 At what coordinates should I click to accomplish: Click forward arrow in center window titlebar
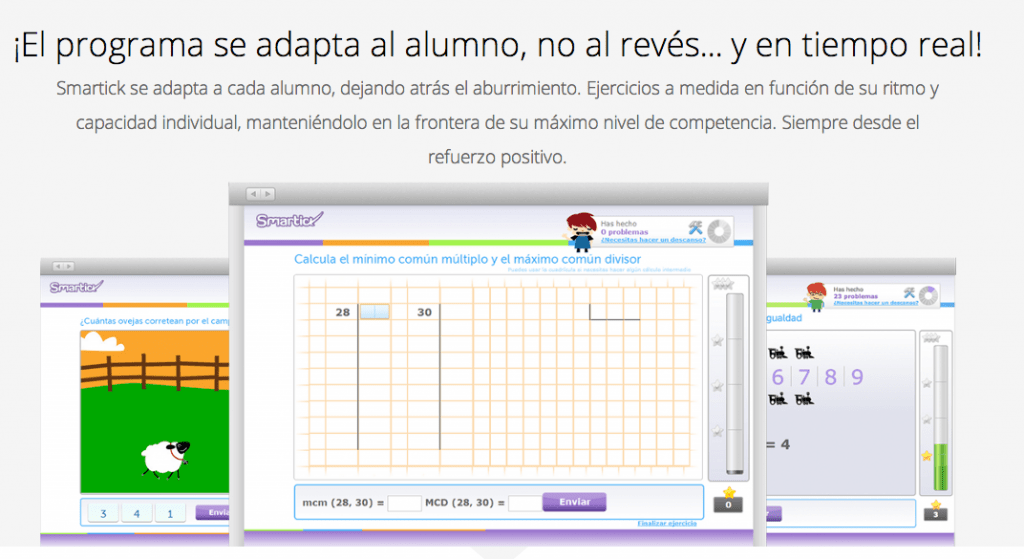click(267, 194)
